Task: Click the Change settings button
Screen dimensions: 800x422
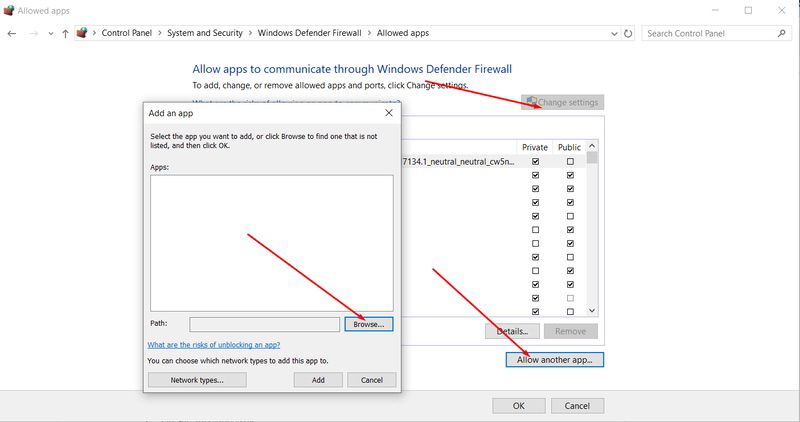Action: pyautogui.click(x=562, y=102)
